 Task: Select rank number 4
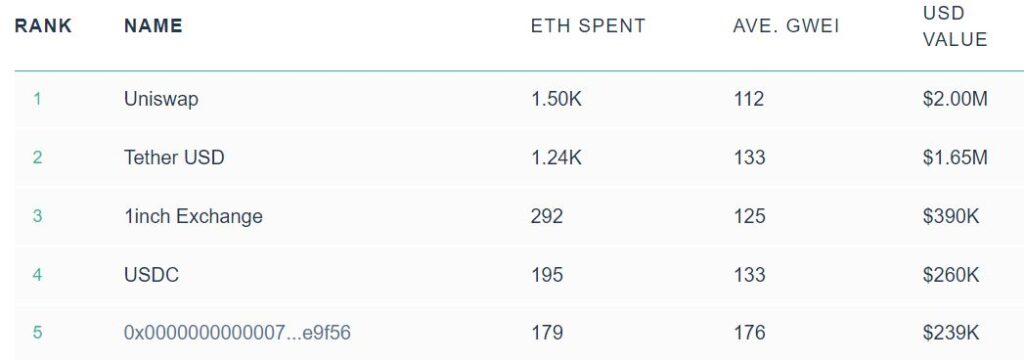click(37, 275)
